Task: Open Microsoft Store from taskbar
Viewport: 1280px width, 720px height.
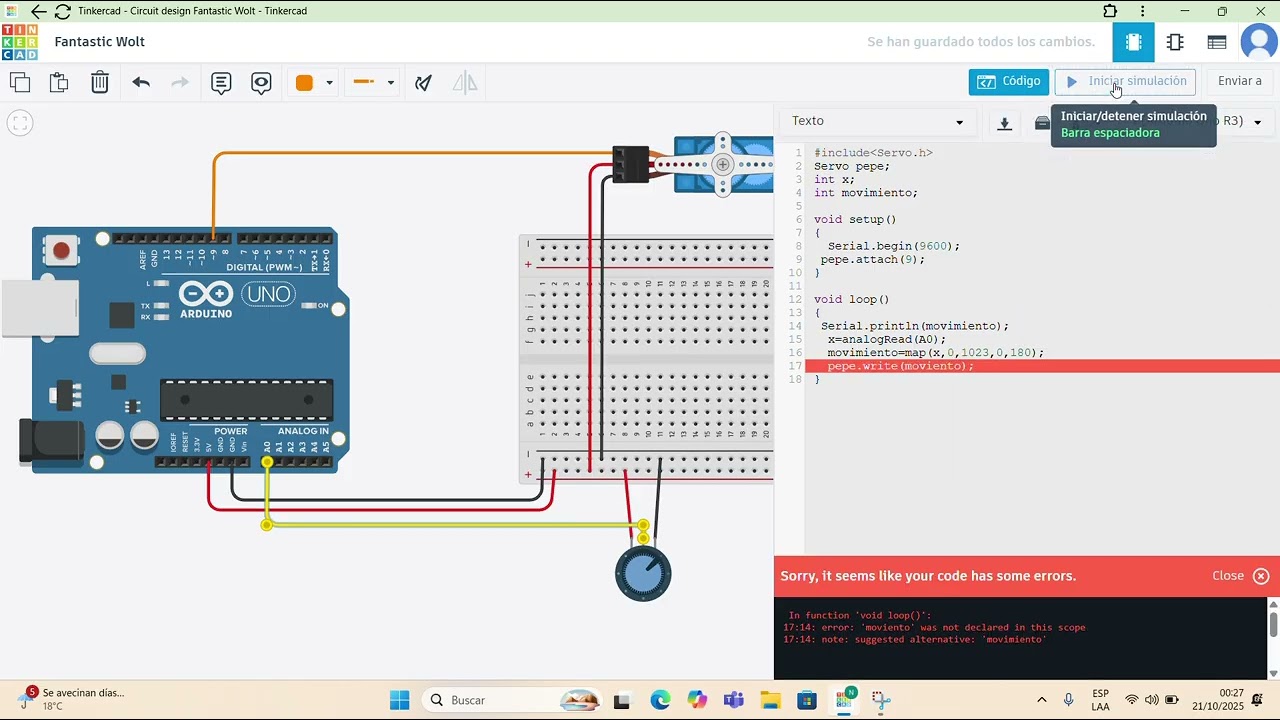Action: (807, 700)
